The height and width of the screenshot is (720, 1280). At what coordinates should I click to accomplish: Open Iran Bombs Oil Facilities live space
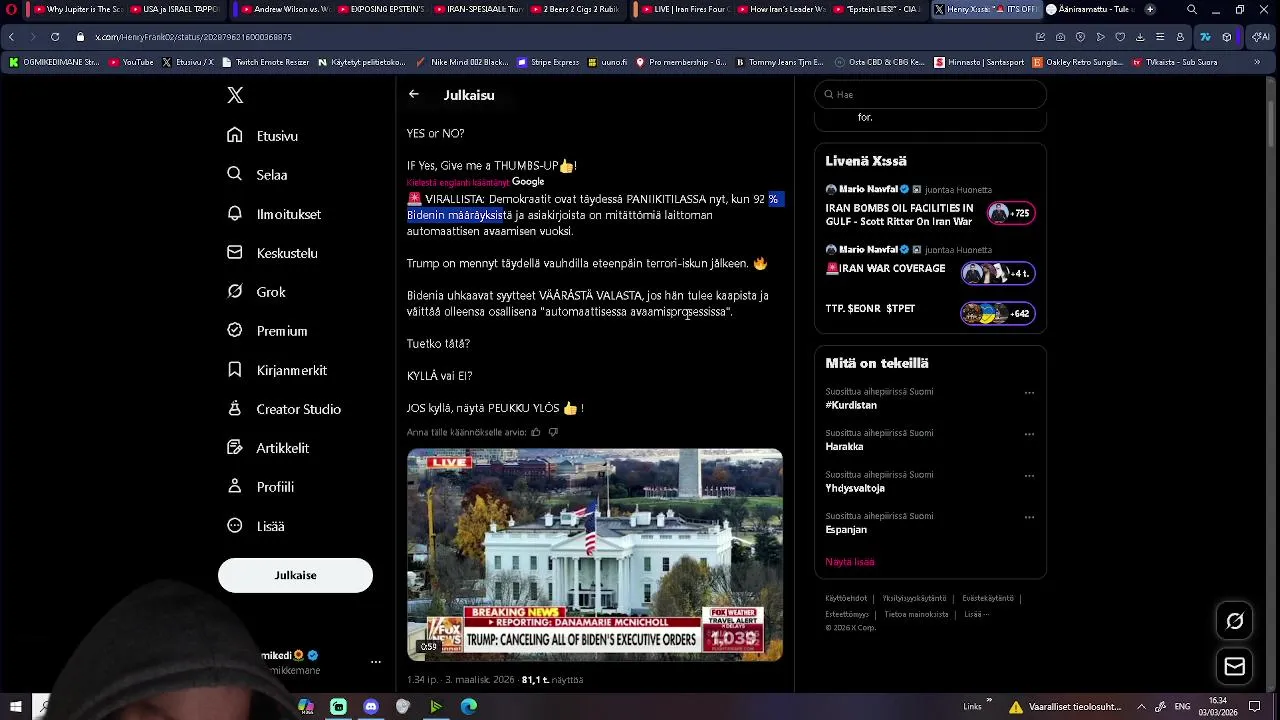930,206
